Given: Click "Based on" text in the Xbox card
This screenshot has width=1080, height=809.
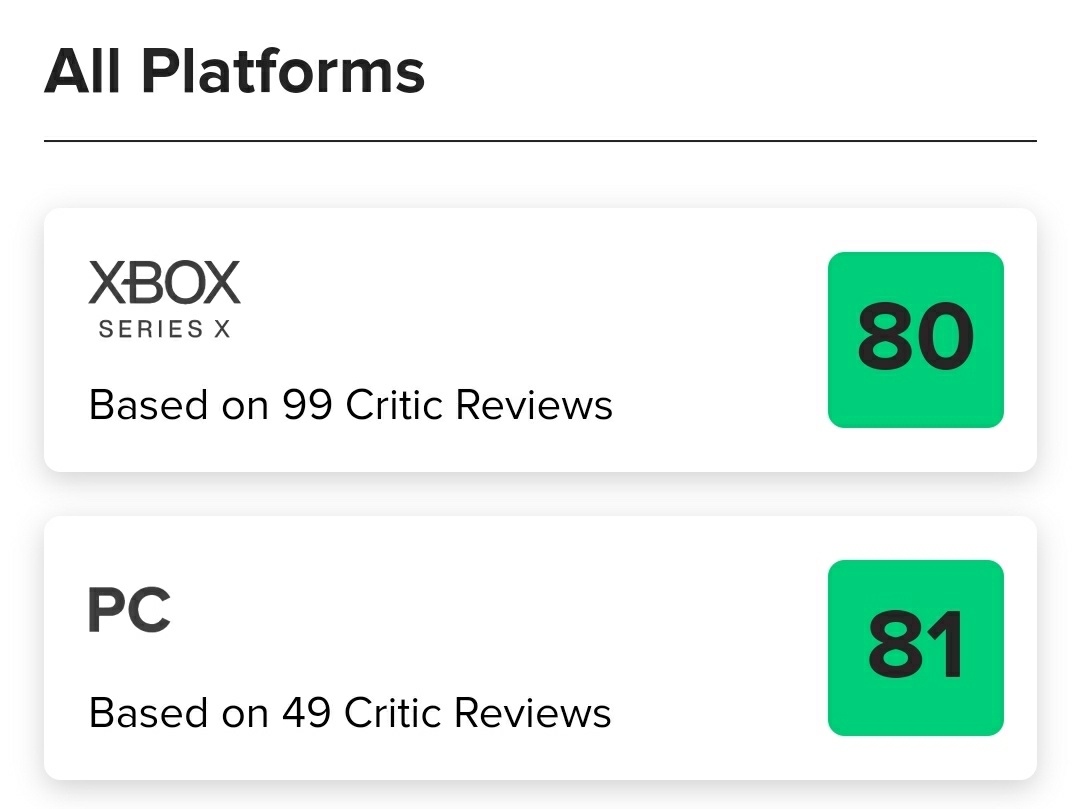Looking at the screenshot, I should click(179, 405).
